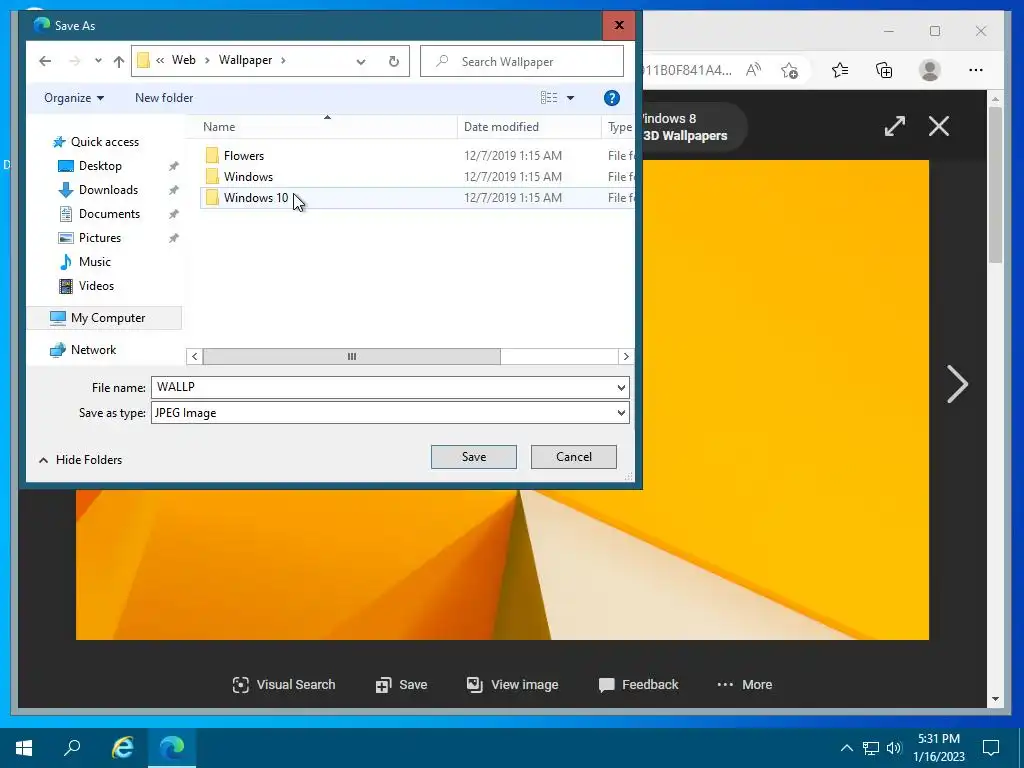Click left arrow of horizontal scrollbar

coord(194,357)
